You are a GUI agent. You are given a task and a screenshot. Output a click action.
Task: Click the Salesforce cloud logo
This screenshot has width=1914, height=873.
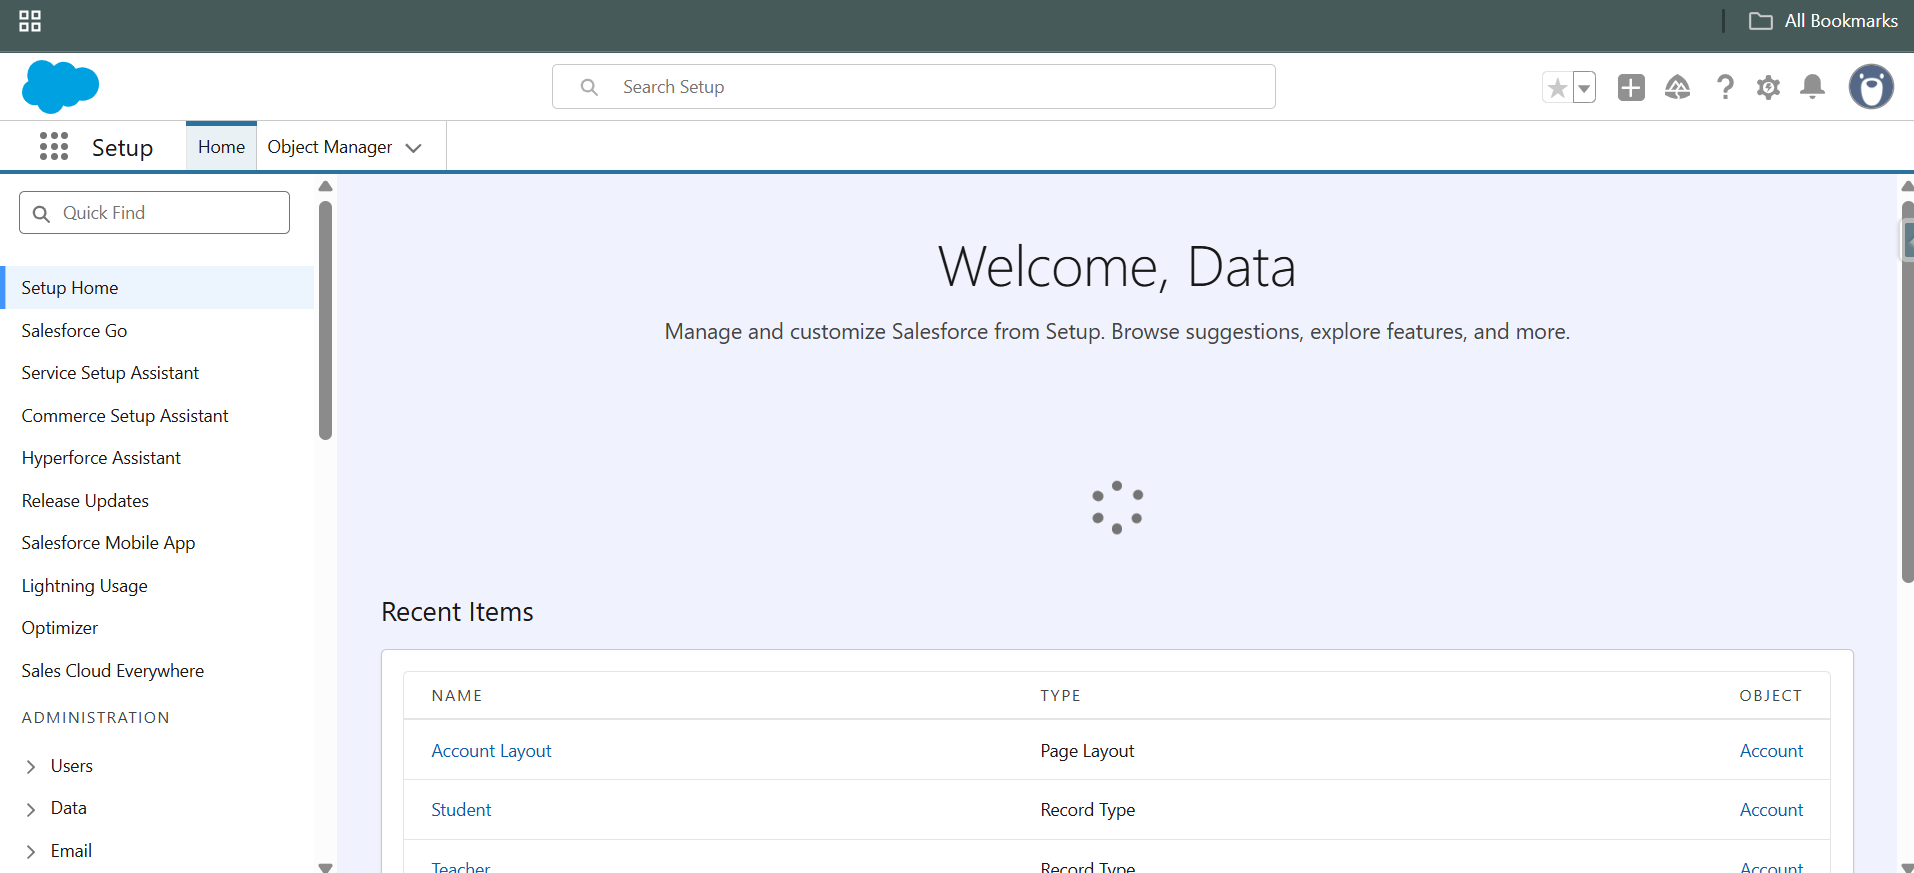click(60, 87)
